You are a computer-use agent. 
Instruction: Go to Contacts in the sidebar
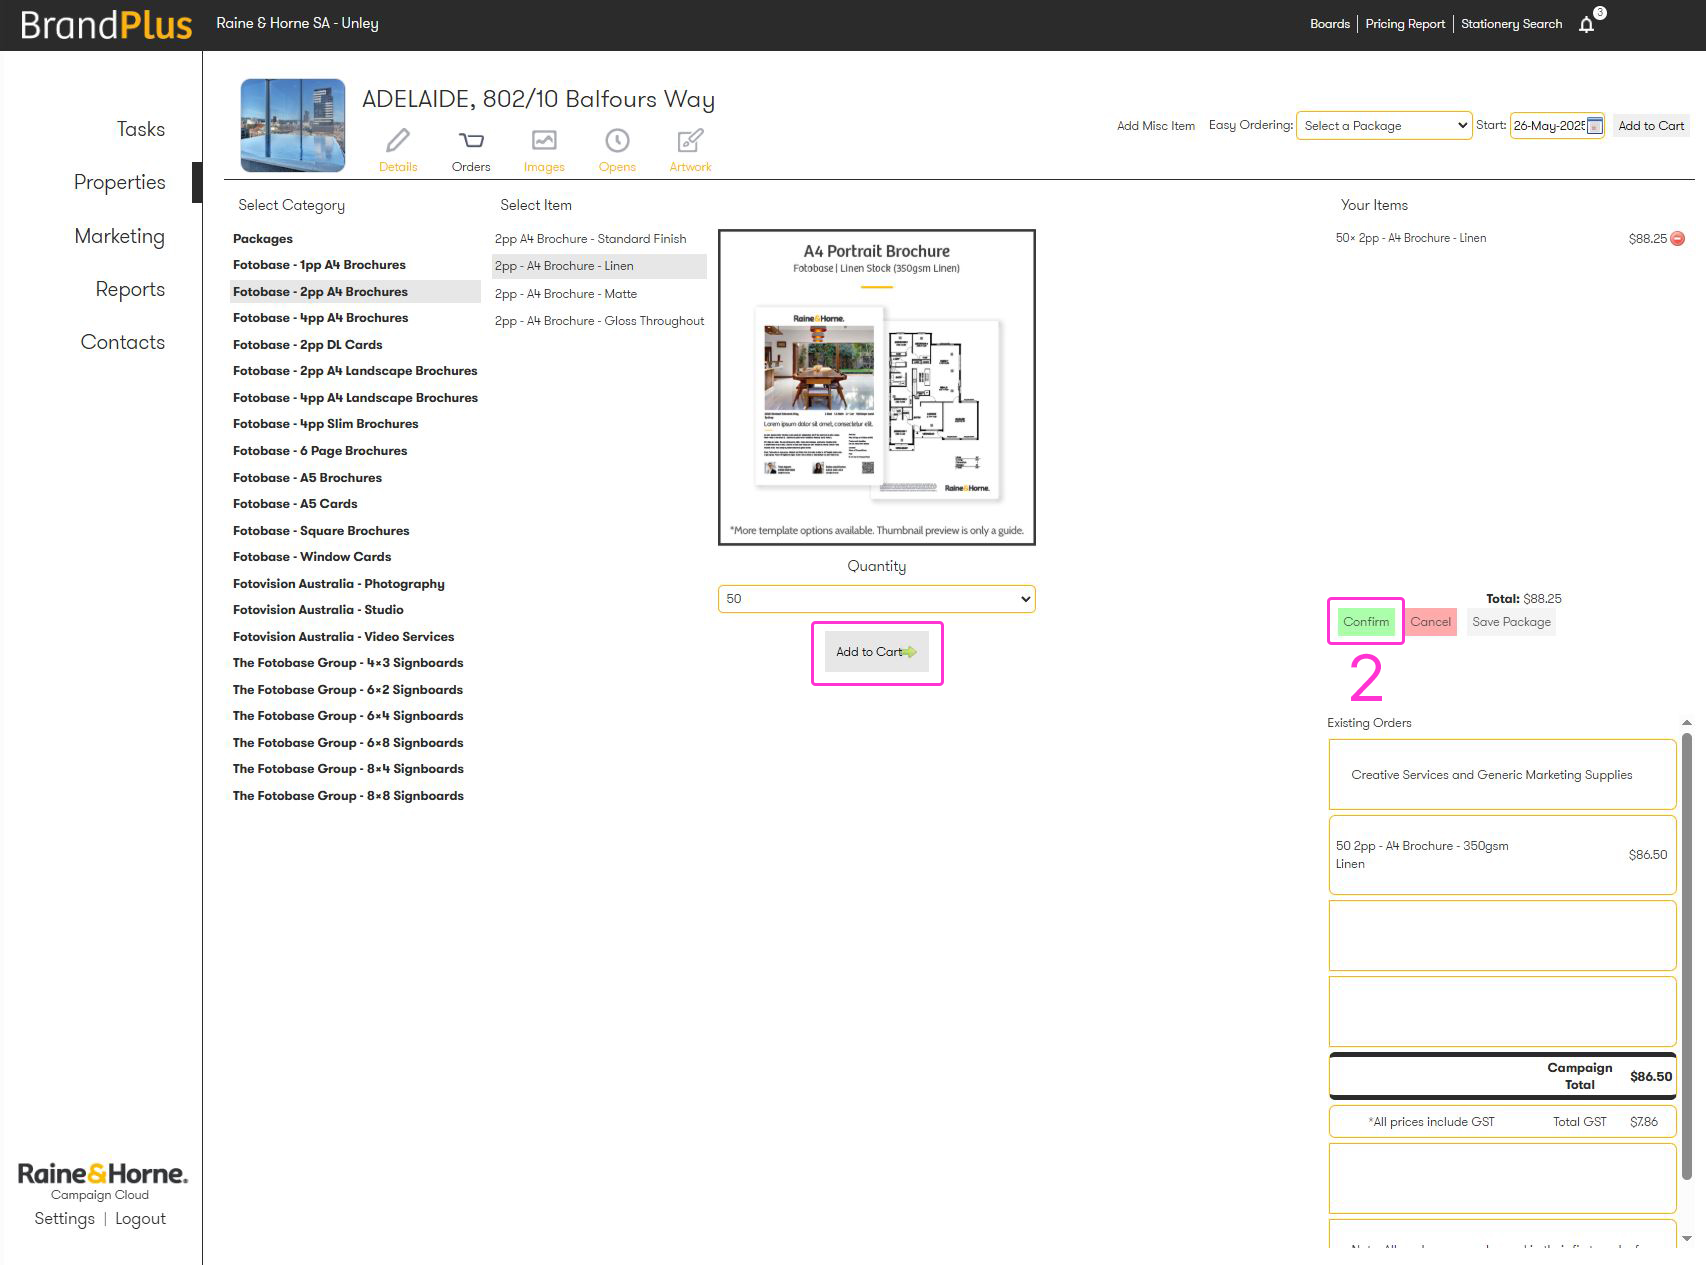122,342
